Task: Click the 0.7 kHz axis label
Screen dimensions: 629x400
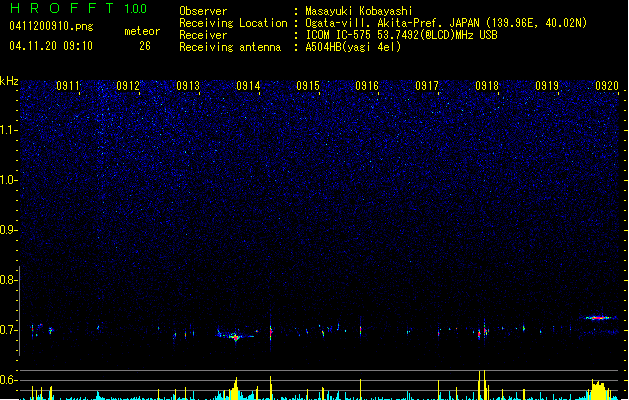Action: click(9, 330)
